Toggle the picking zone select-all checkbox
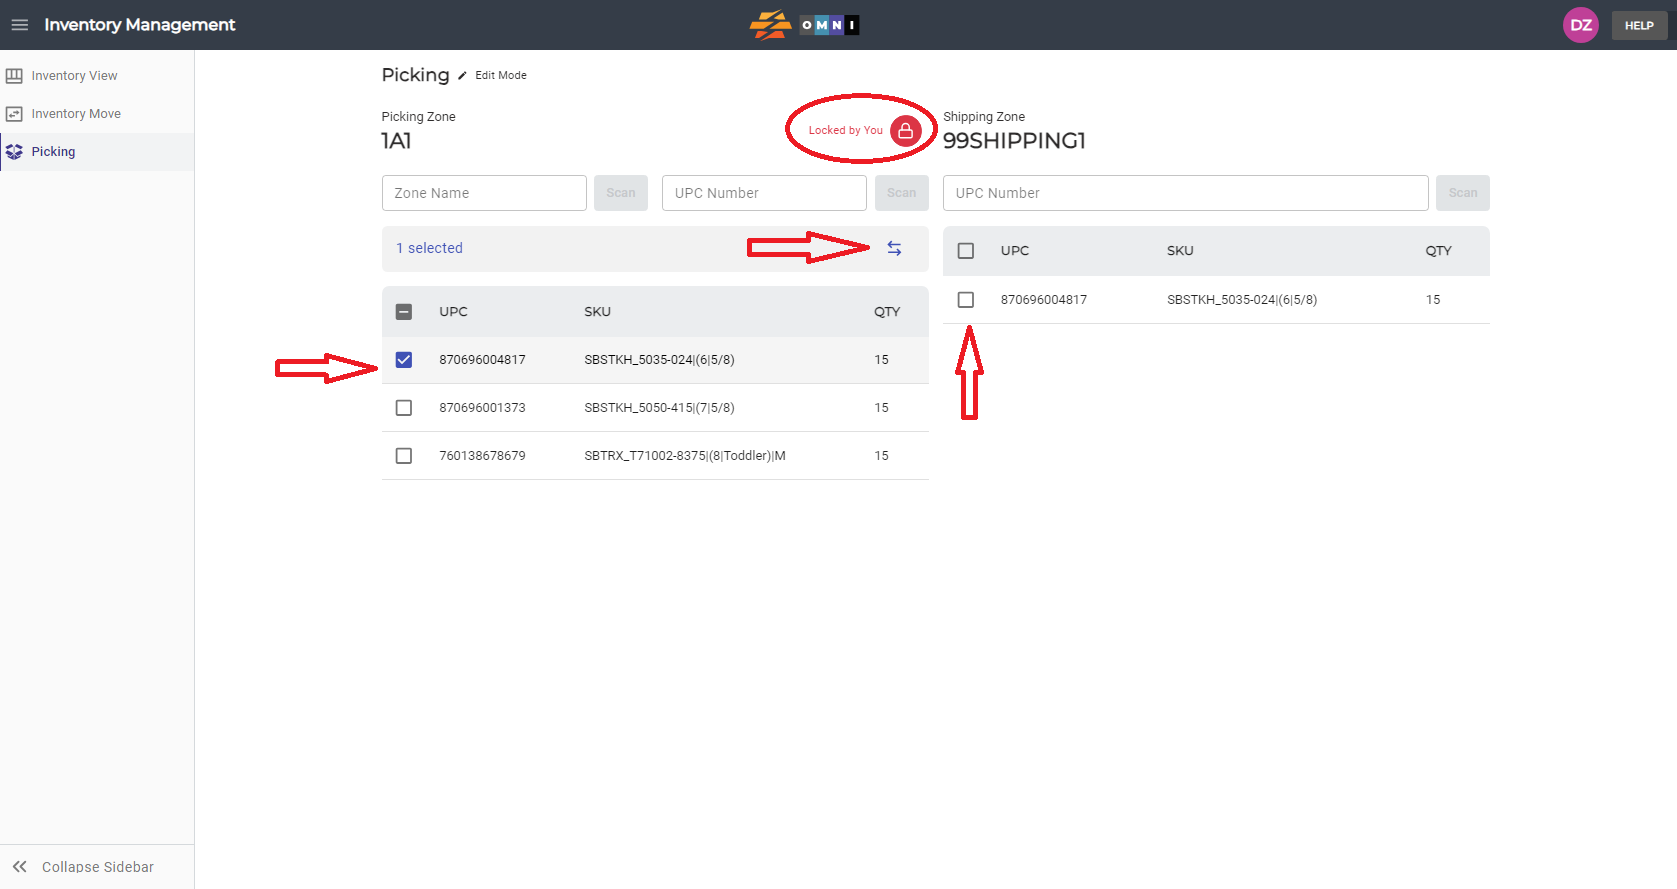 404,312
